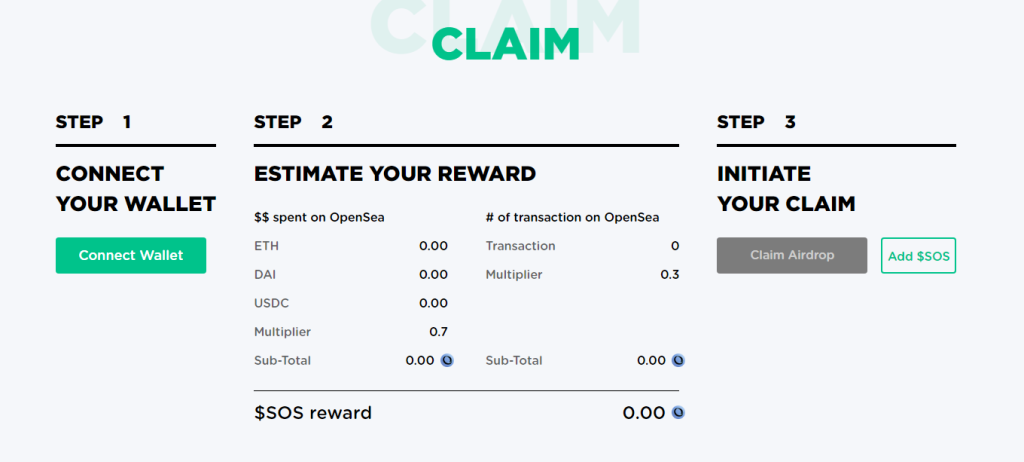
Task: Select the ETH spent amount value
Action: pyautogui.click(x=433, y=246)
